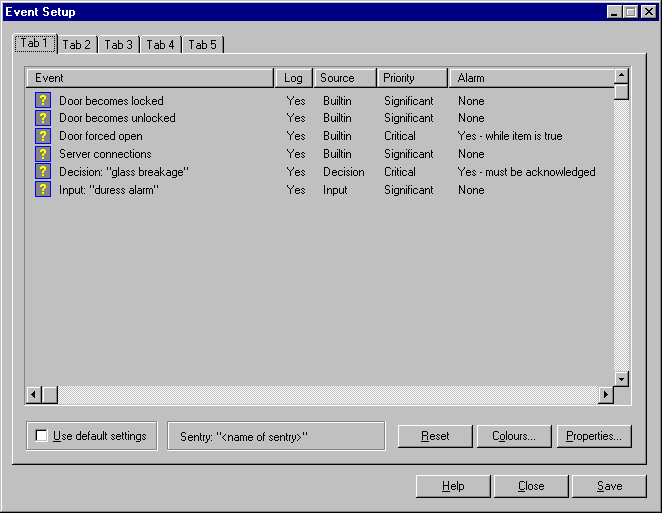662x513 pixels.
Task: Go to Tab 5
Action: click(x=203, y=45)
